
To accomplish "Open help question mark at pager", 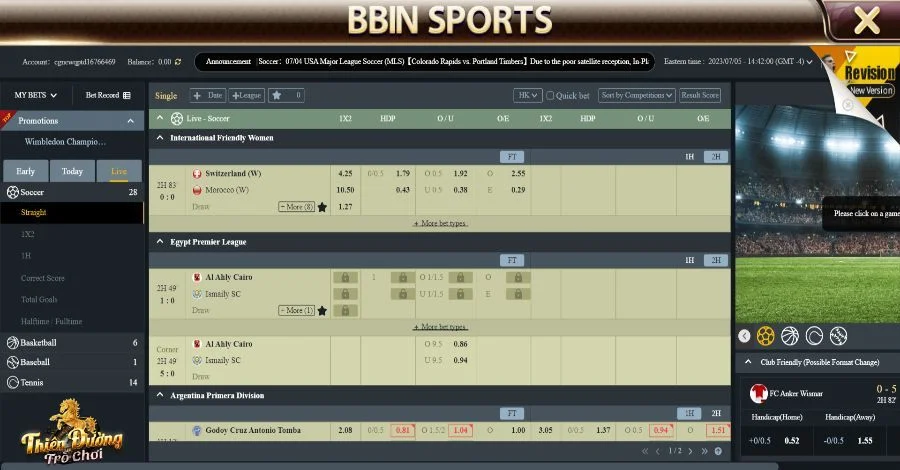I will point(718,451).
